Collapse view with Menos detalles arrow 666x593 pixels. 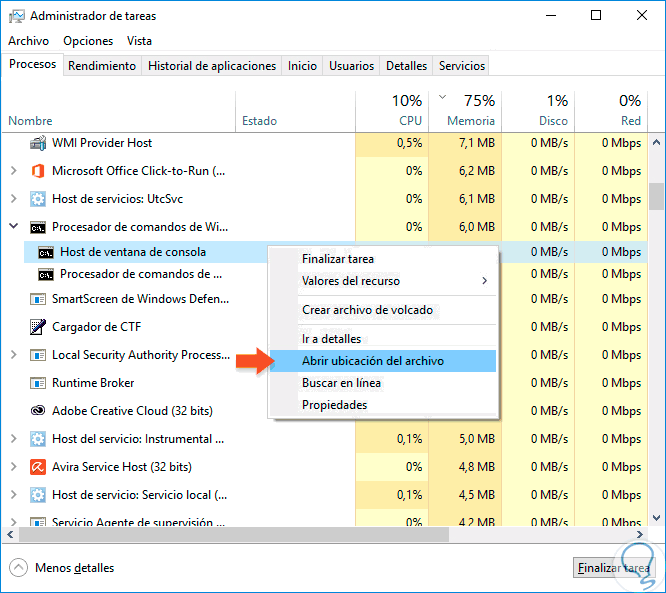[x=18, y=568]
